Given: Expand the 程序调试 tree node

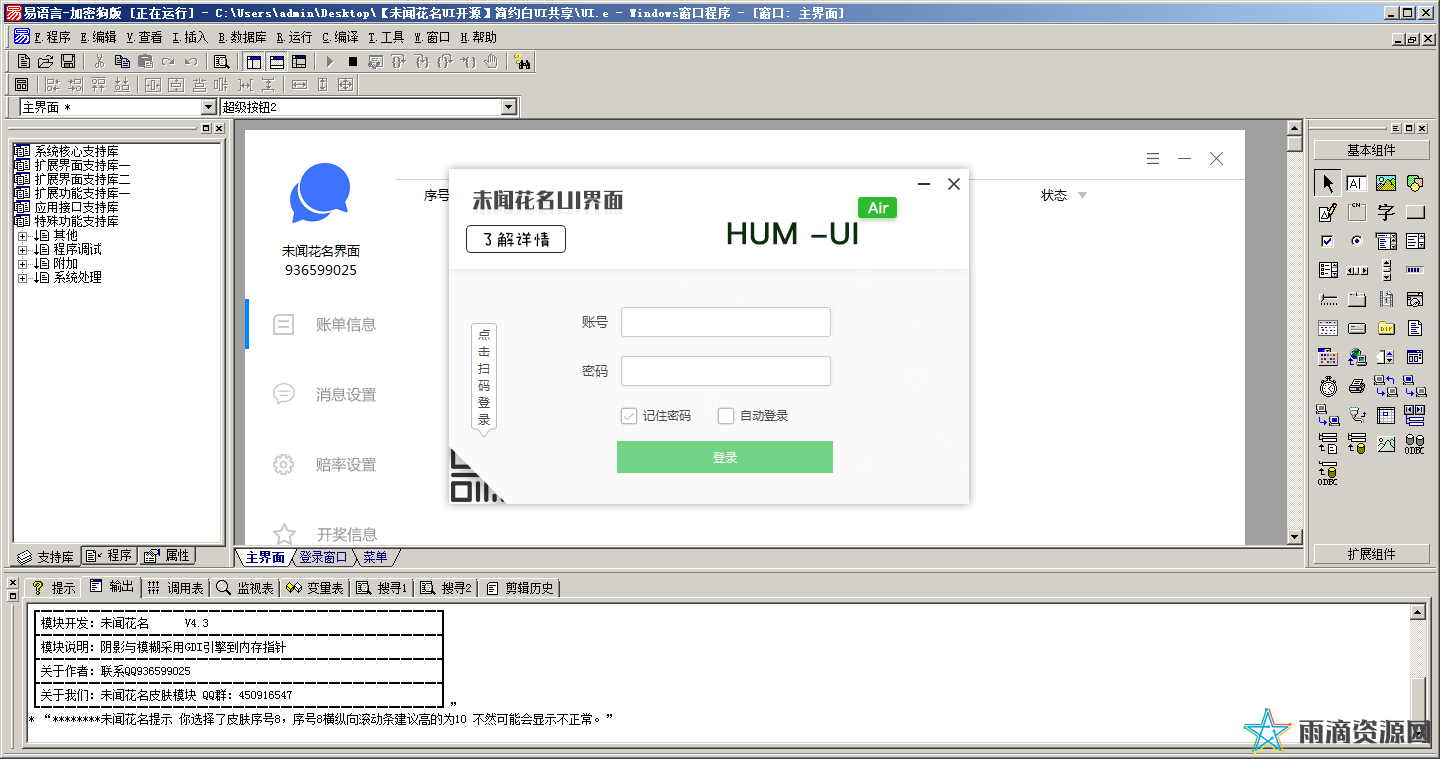Looking at the screenshot, I should (23, 250).
